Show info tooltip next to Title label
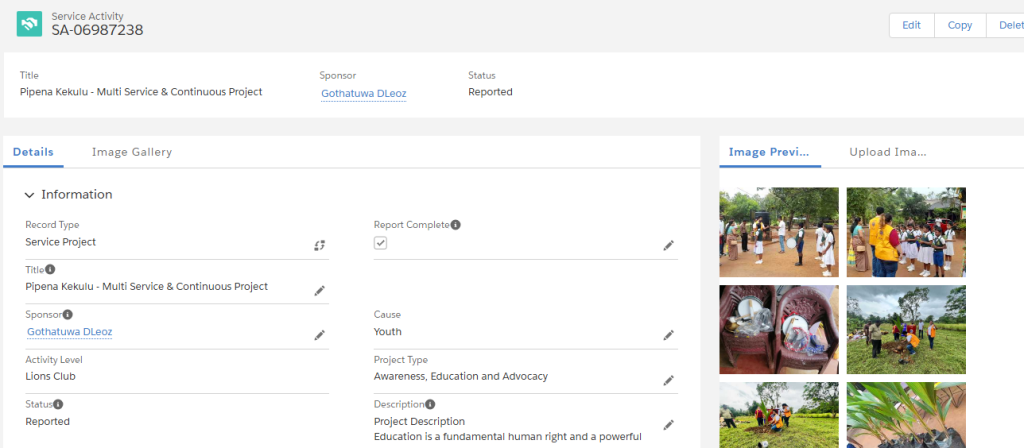 click(x=50, y=269)
